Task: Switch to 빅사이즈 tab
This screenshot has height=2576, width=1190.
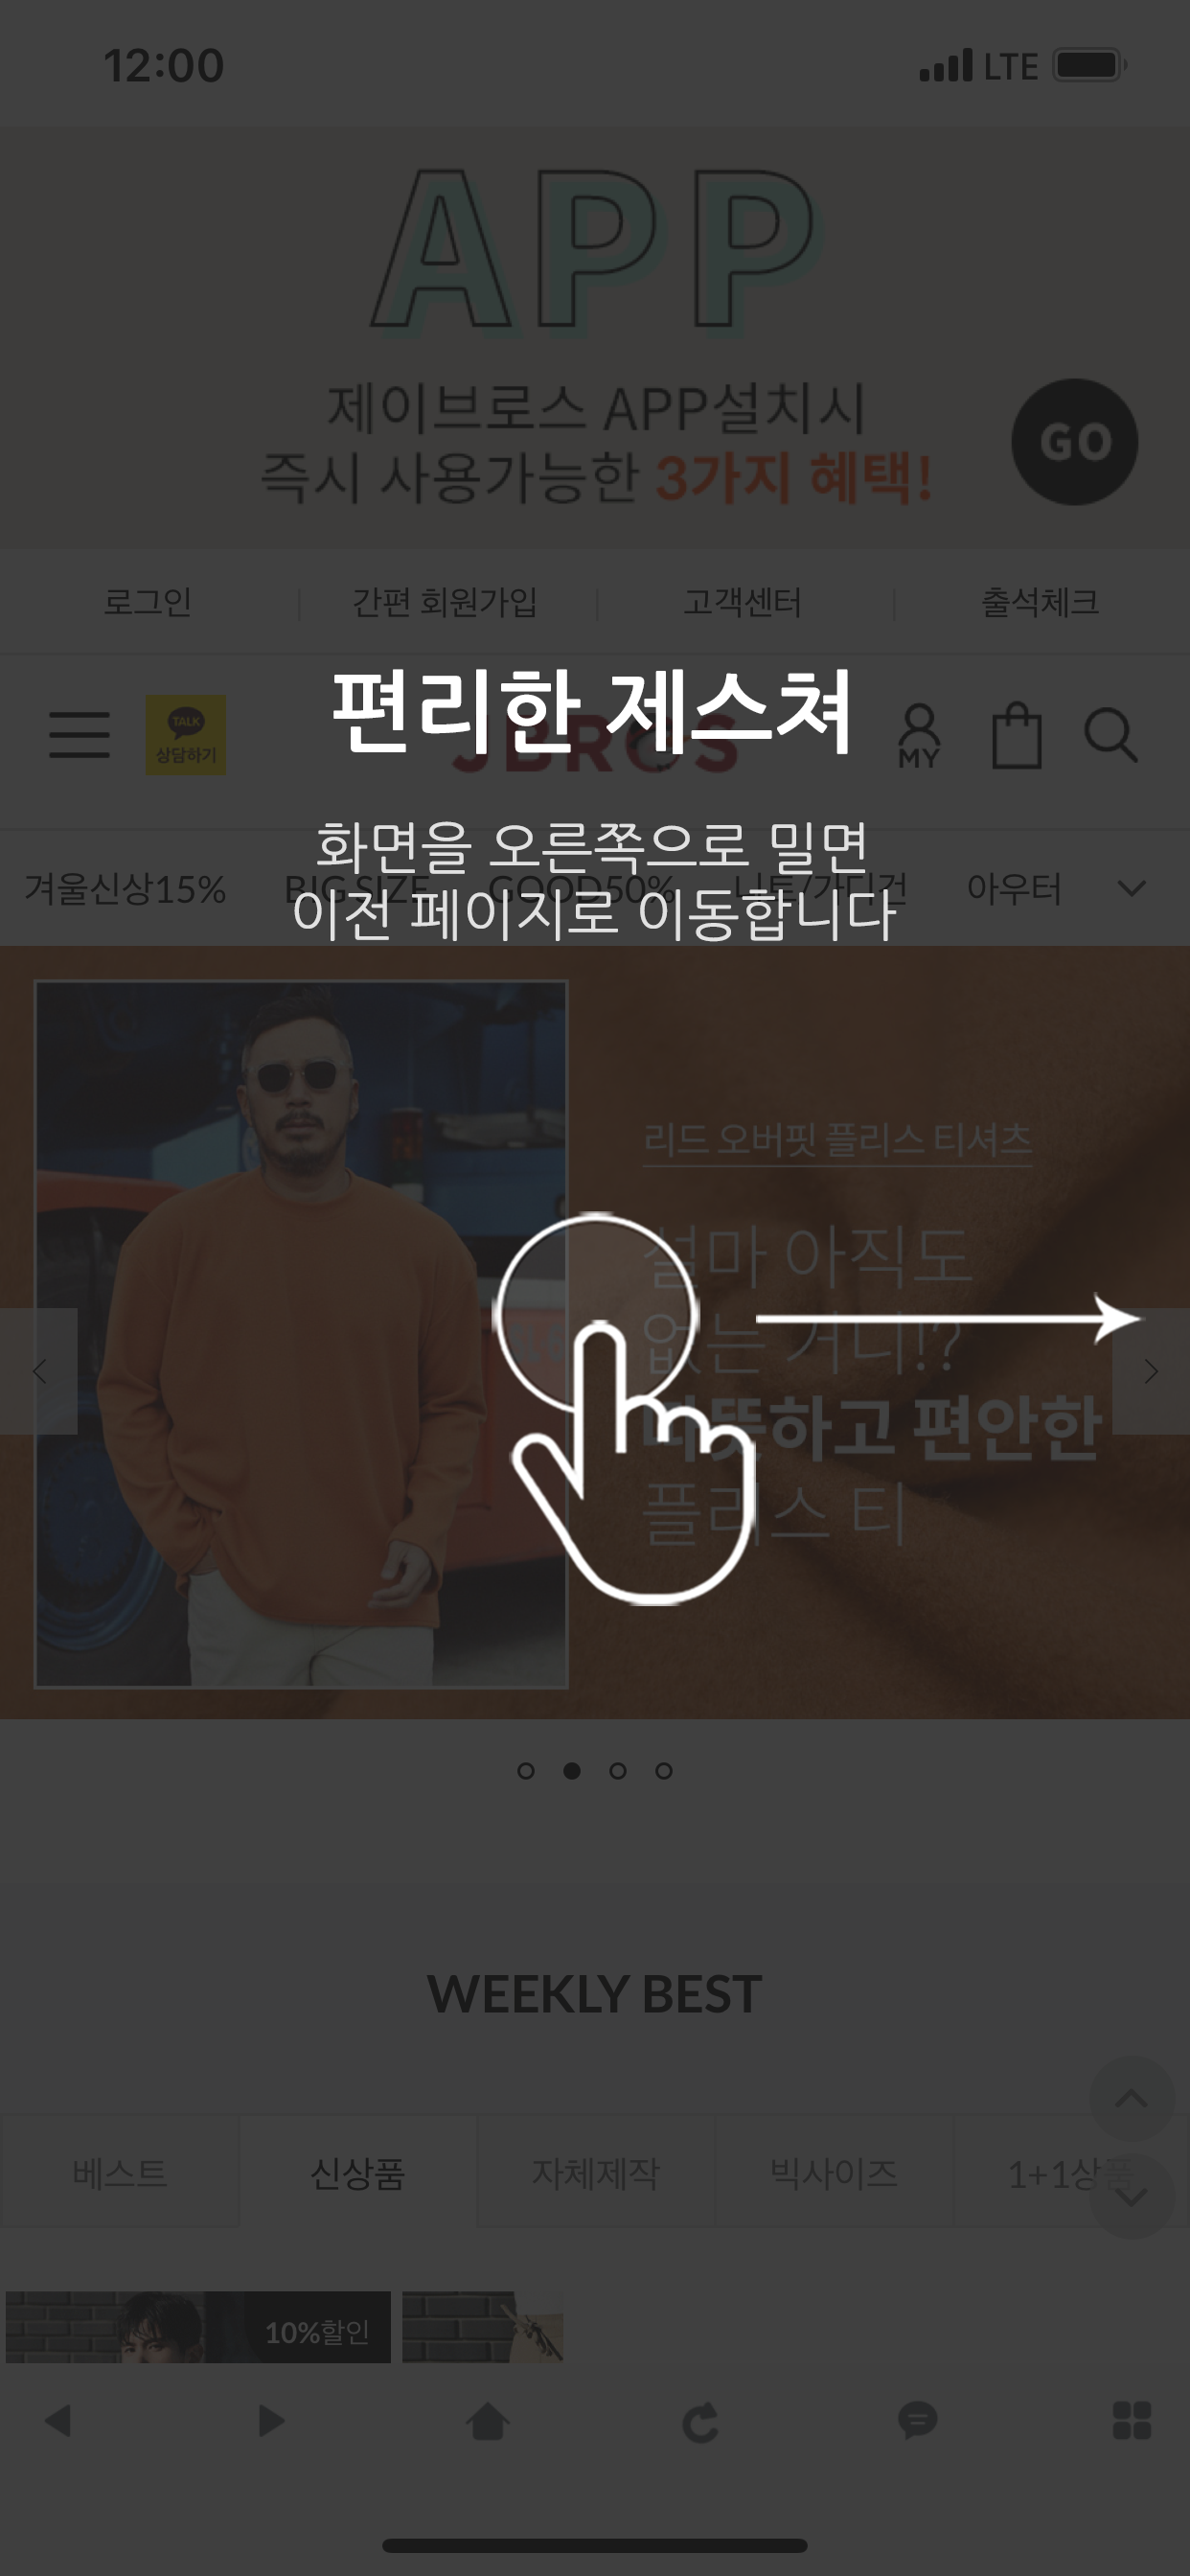Action: (x=833, y=2172)
